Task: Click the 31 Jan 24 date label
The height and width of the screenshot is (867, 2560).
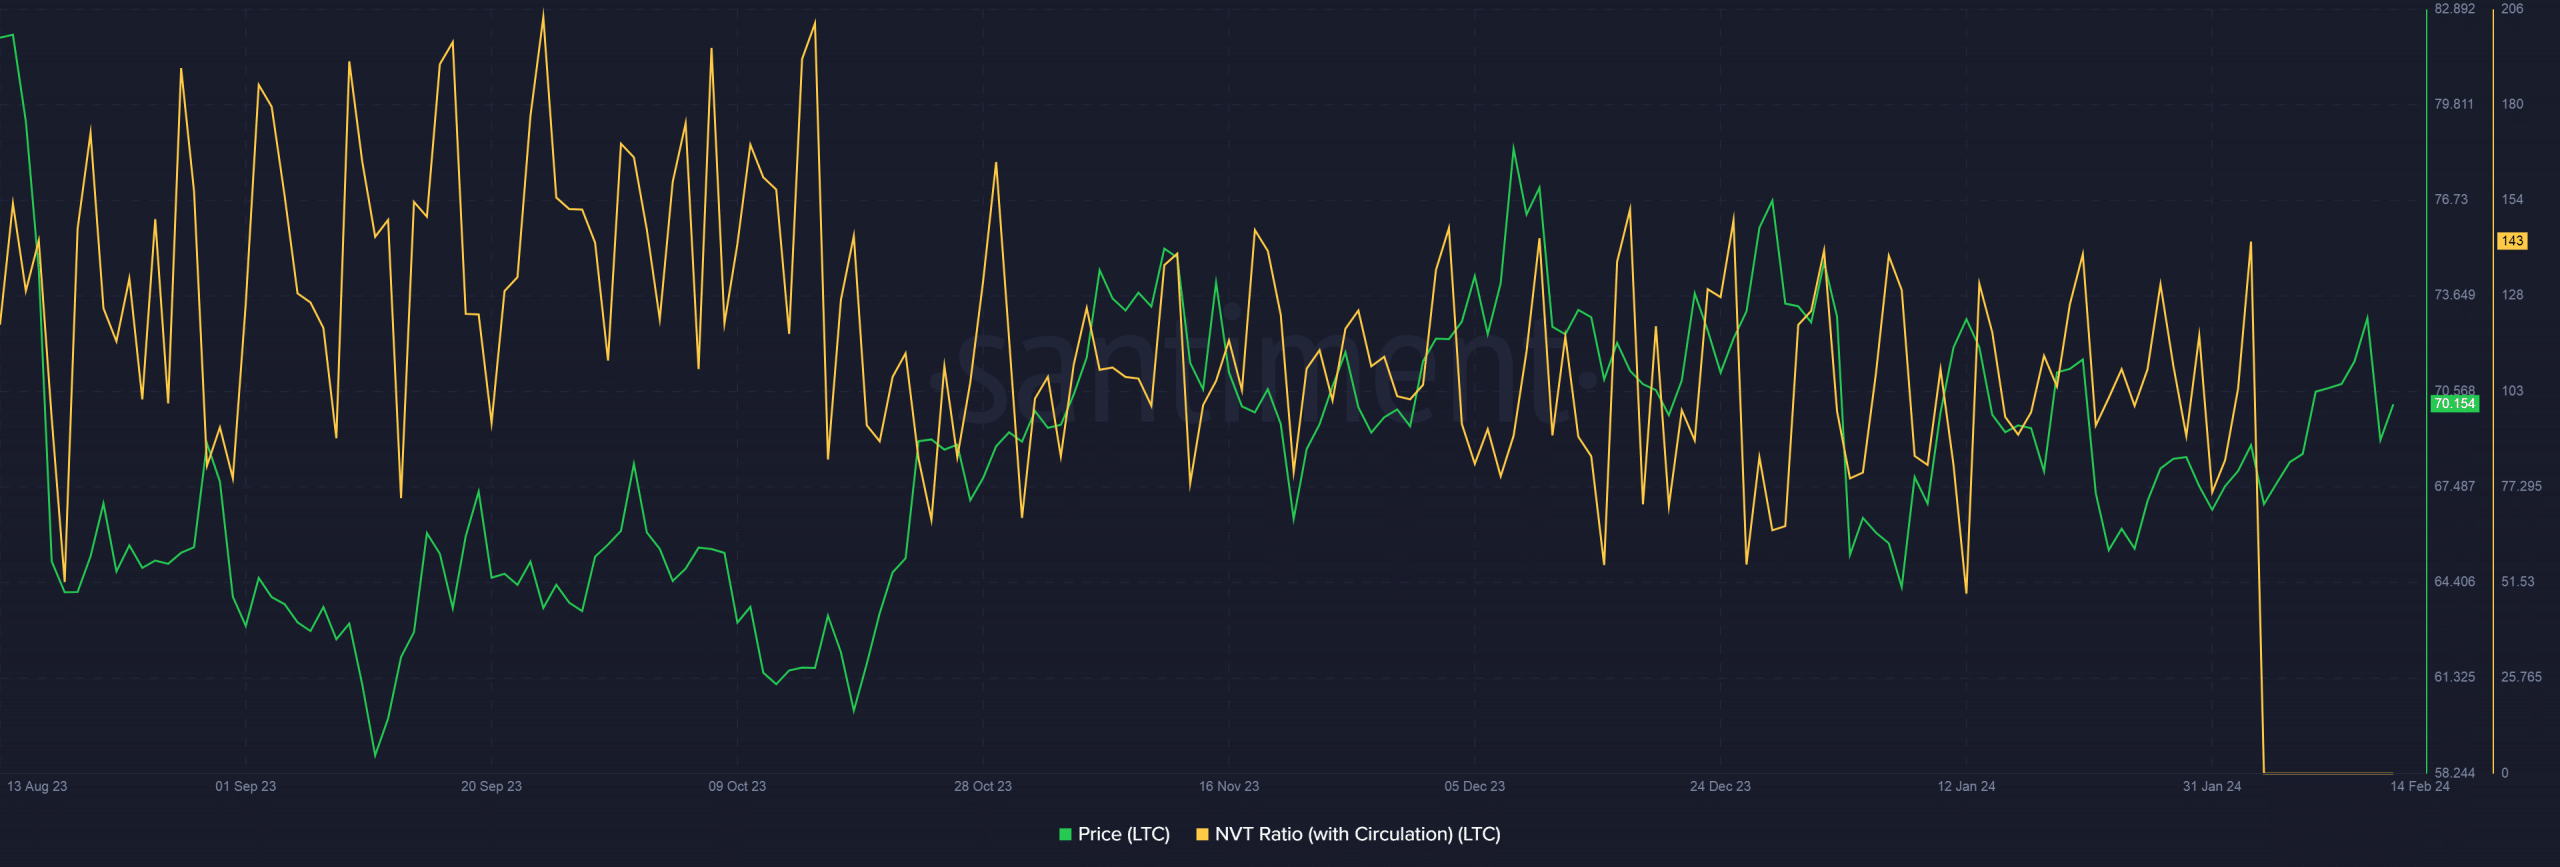Action: 2212,786
